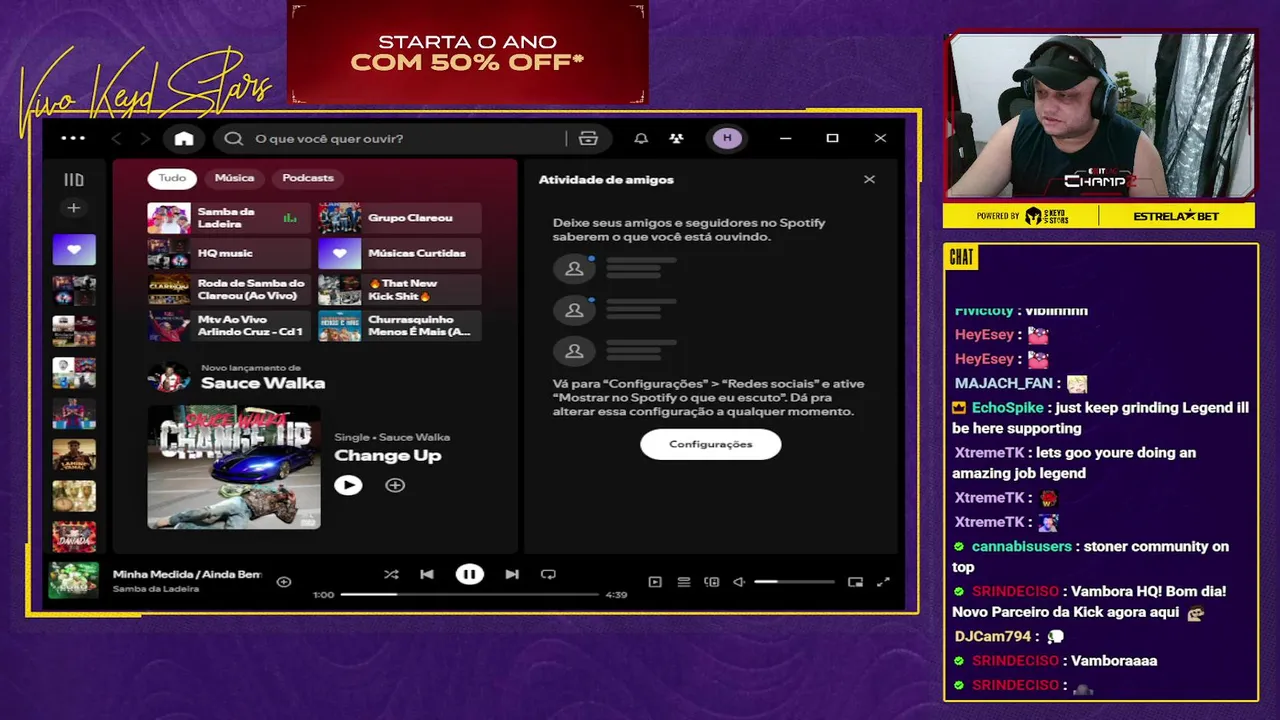
Task: Toggle the Now Playing view icon
Action: pos(655,581)
